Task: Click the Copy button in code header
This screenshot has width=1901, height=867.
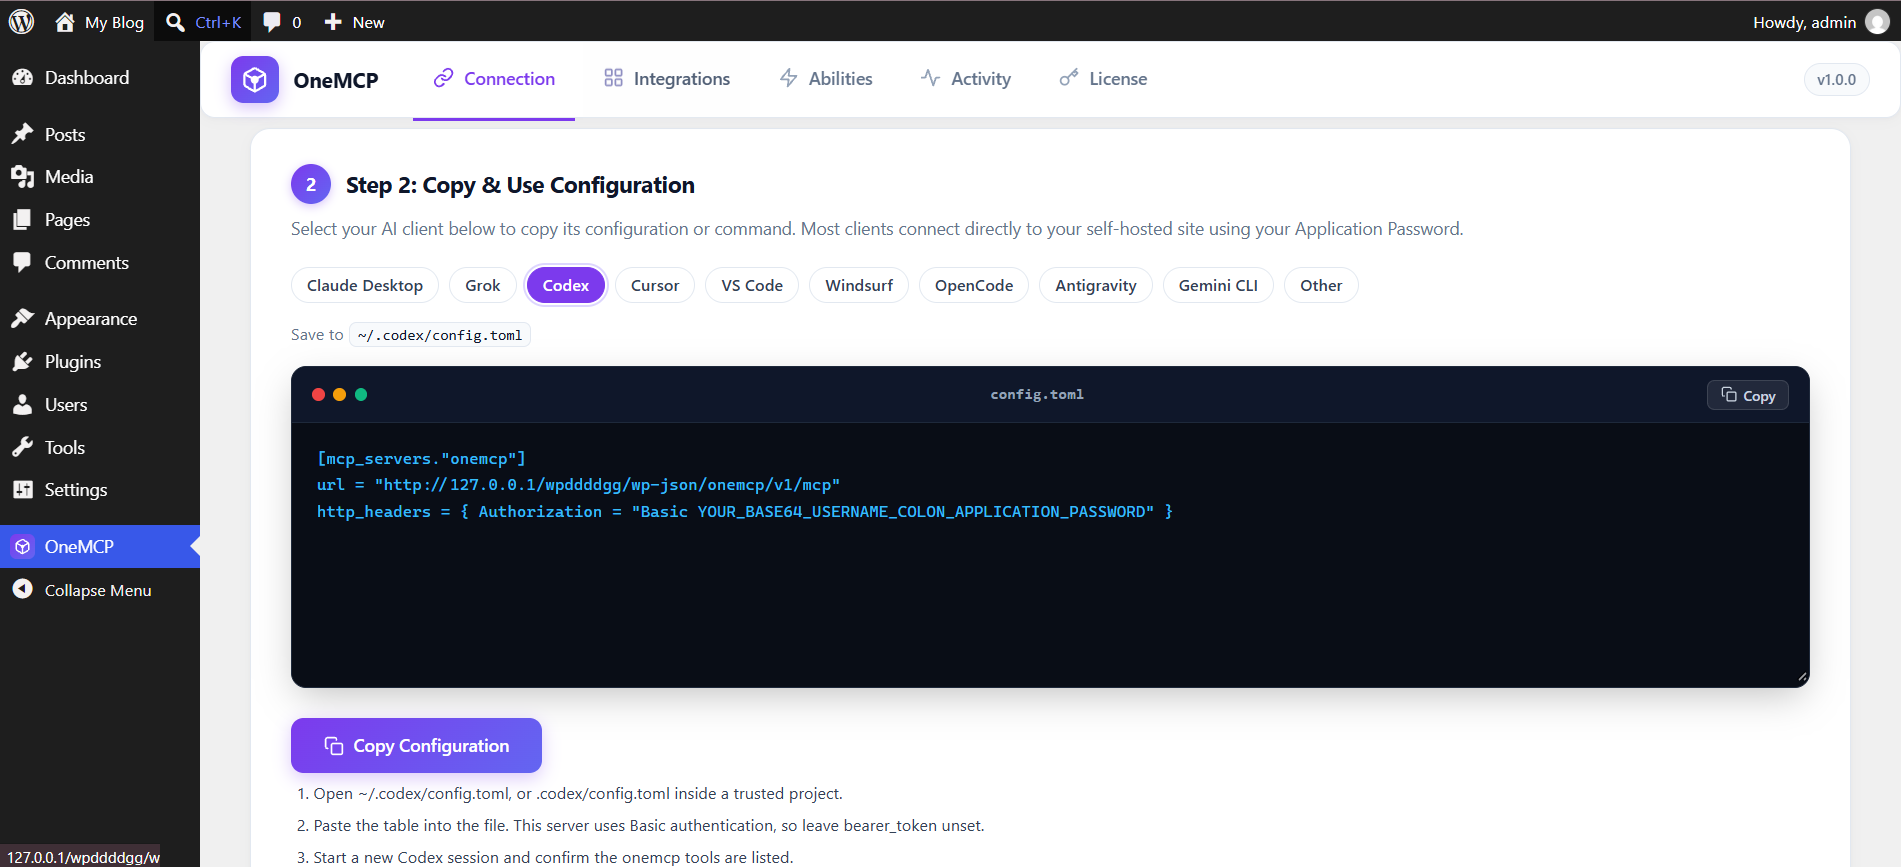Action: click(x=1748, y=395)
